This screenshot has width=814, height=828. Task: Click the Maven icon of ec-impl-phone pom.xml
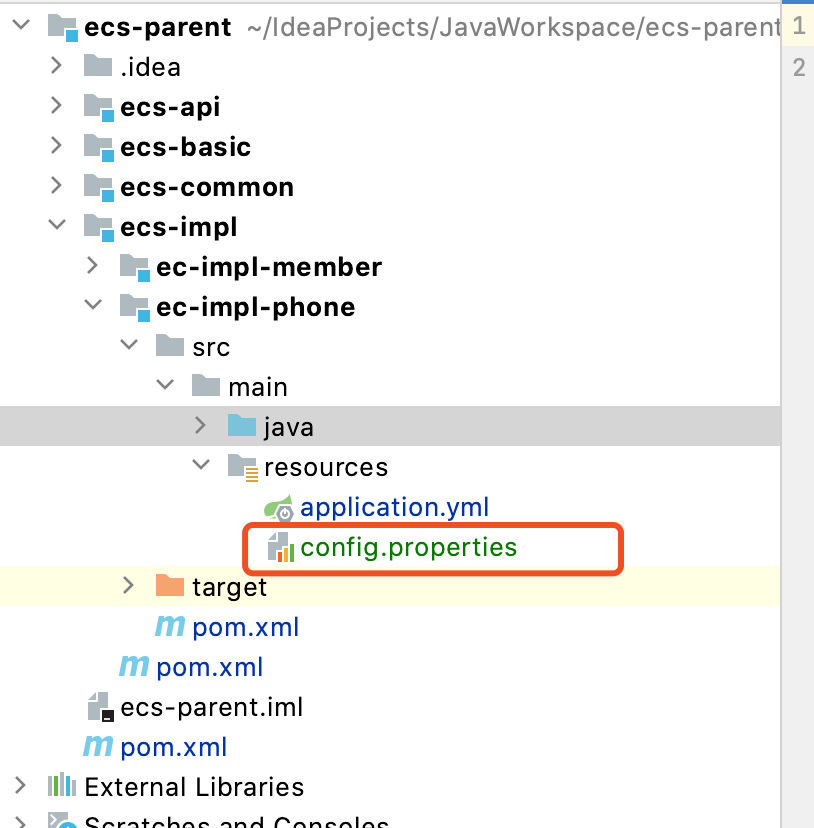tap(169, 627)
